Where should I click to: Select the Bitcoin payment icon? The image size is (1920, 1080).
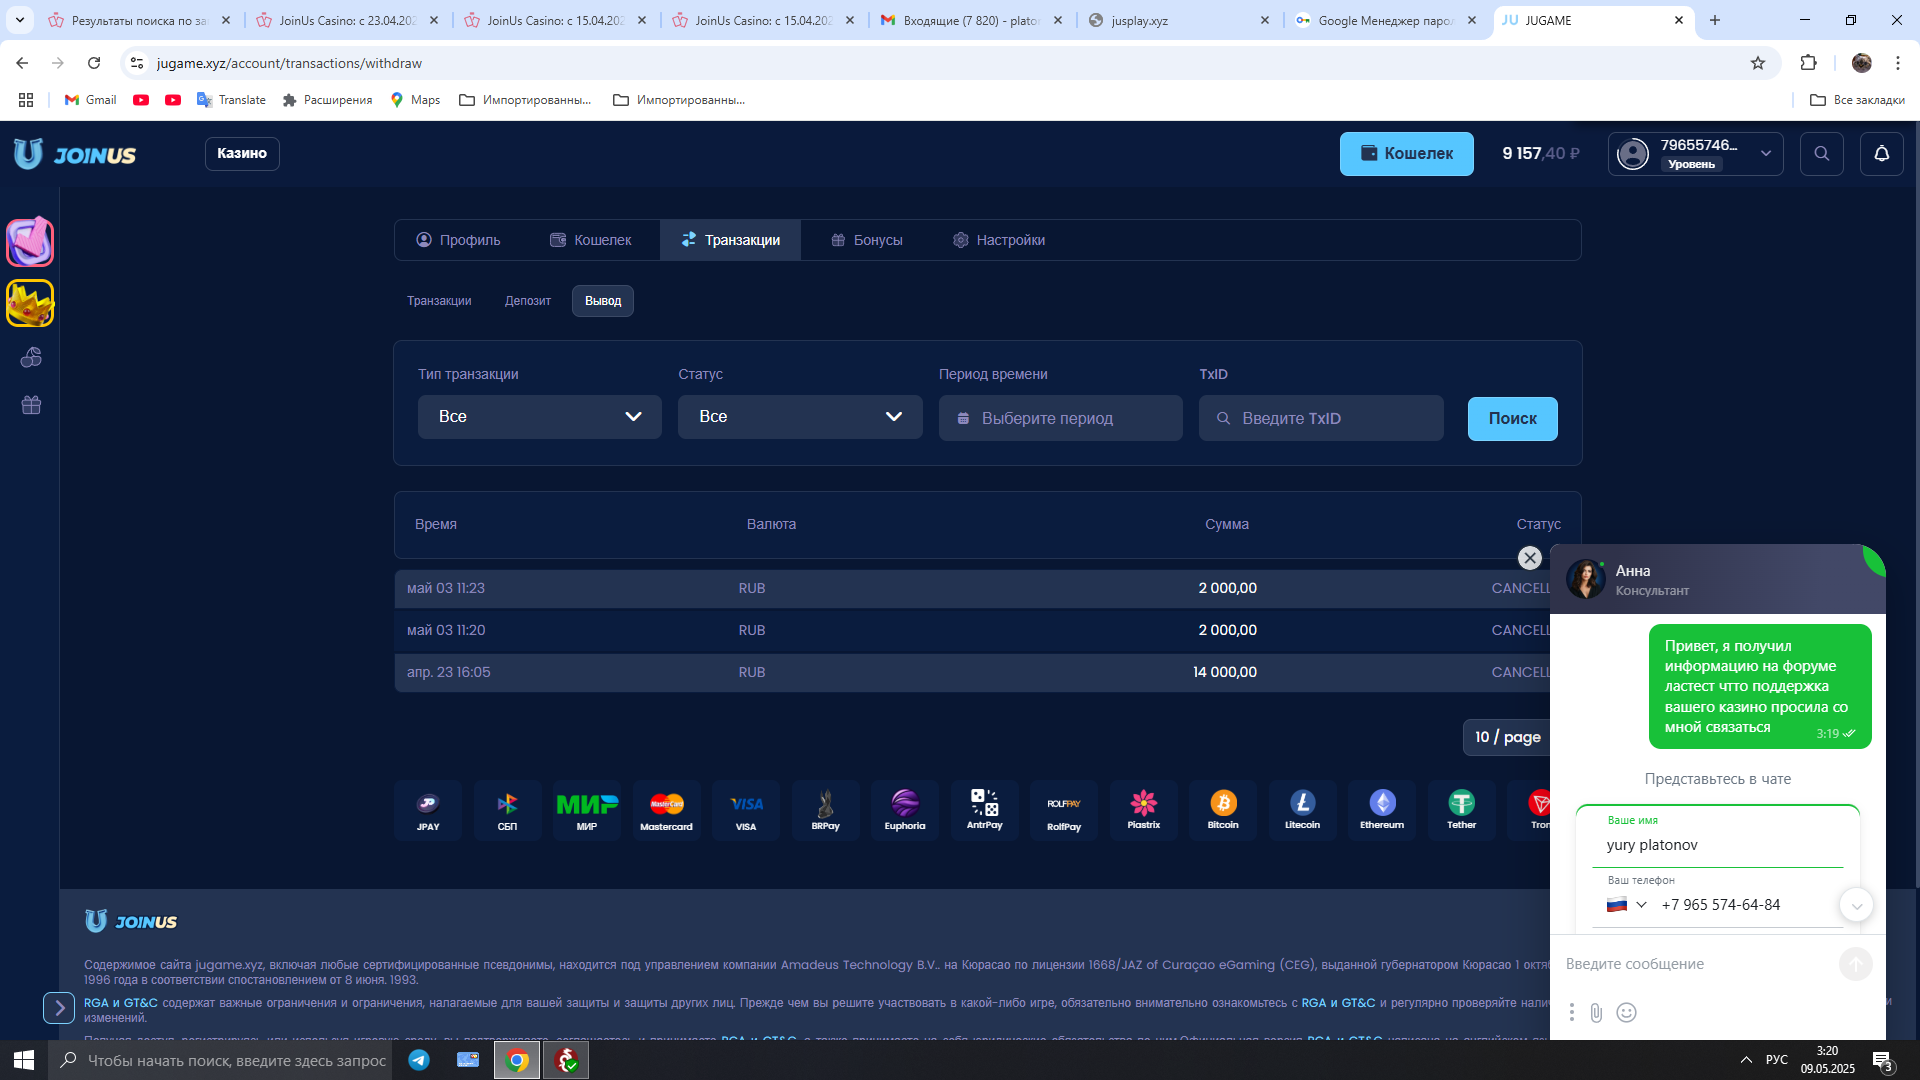tap(1223, 810)
